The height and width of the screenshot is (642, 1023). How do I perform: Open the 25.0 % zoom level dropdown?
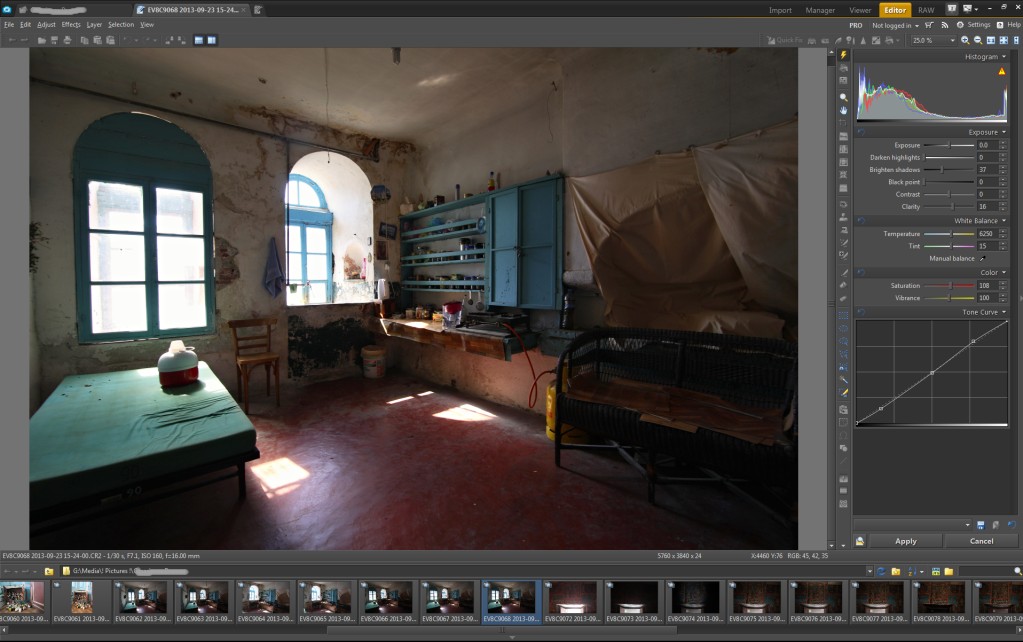pyautogui.click(x=952, y=40)
